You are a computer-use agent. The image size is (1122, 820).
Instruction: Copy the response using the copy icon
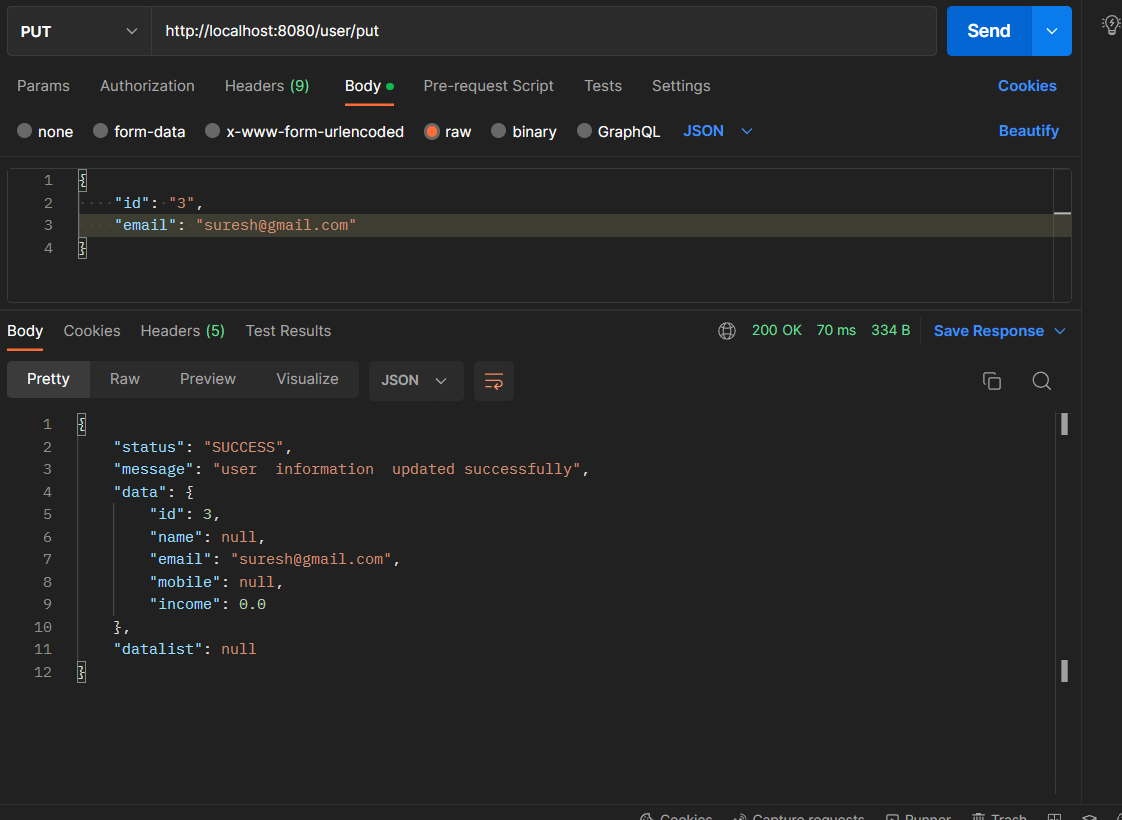click(x=992, y=381)
